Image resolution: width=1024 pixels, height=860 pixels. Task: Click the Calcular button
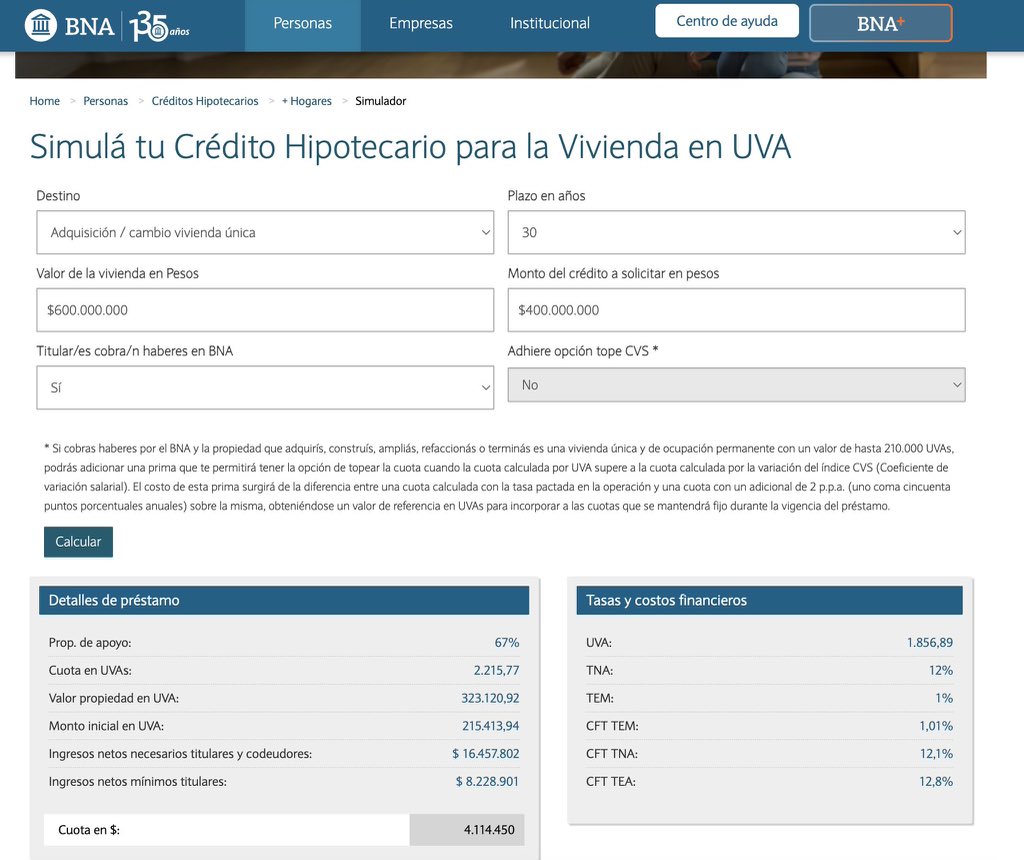[x=78, y=542]
